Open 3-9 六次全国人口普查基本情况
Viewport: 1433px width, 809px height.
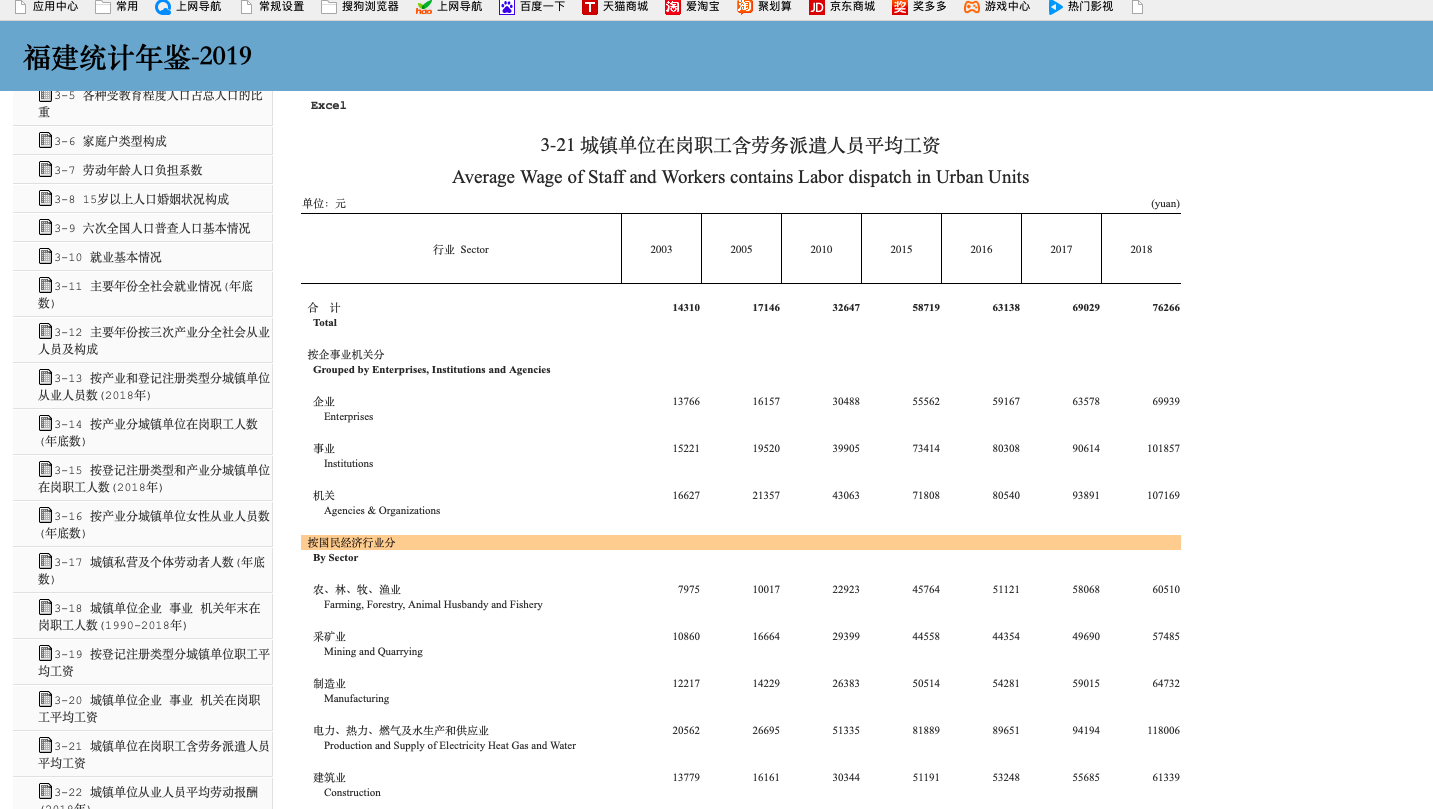point(153,228)
